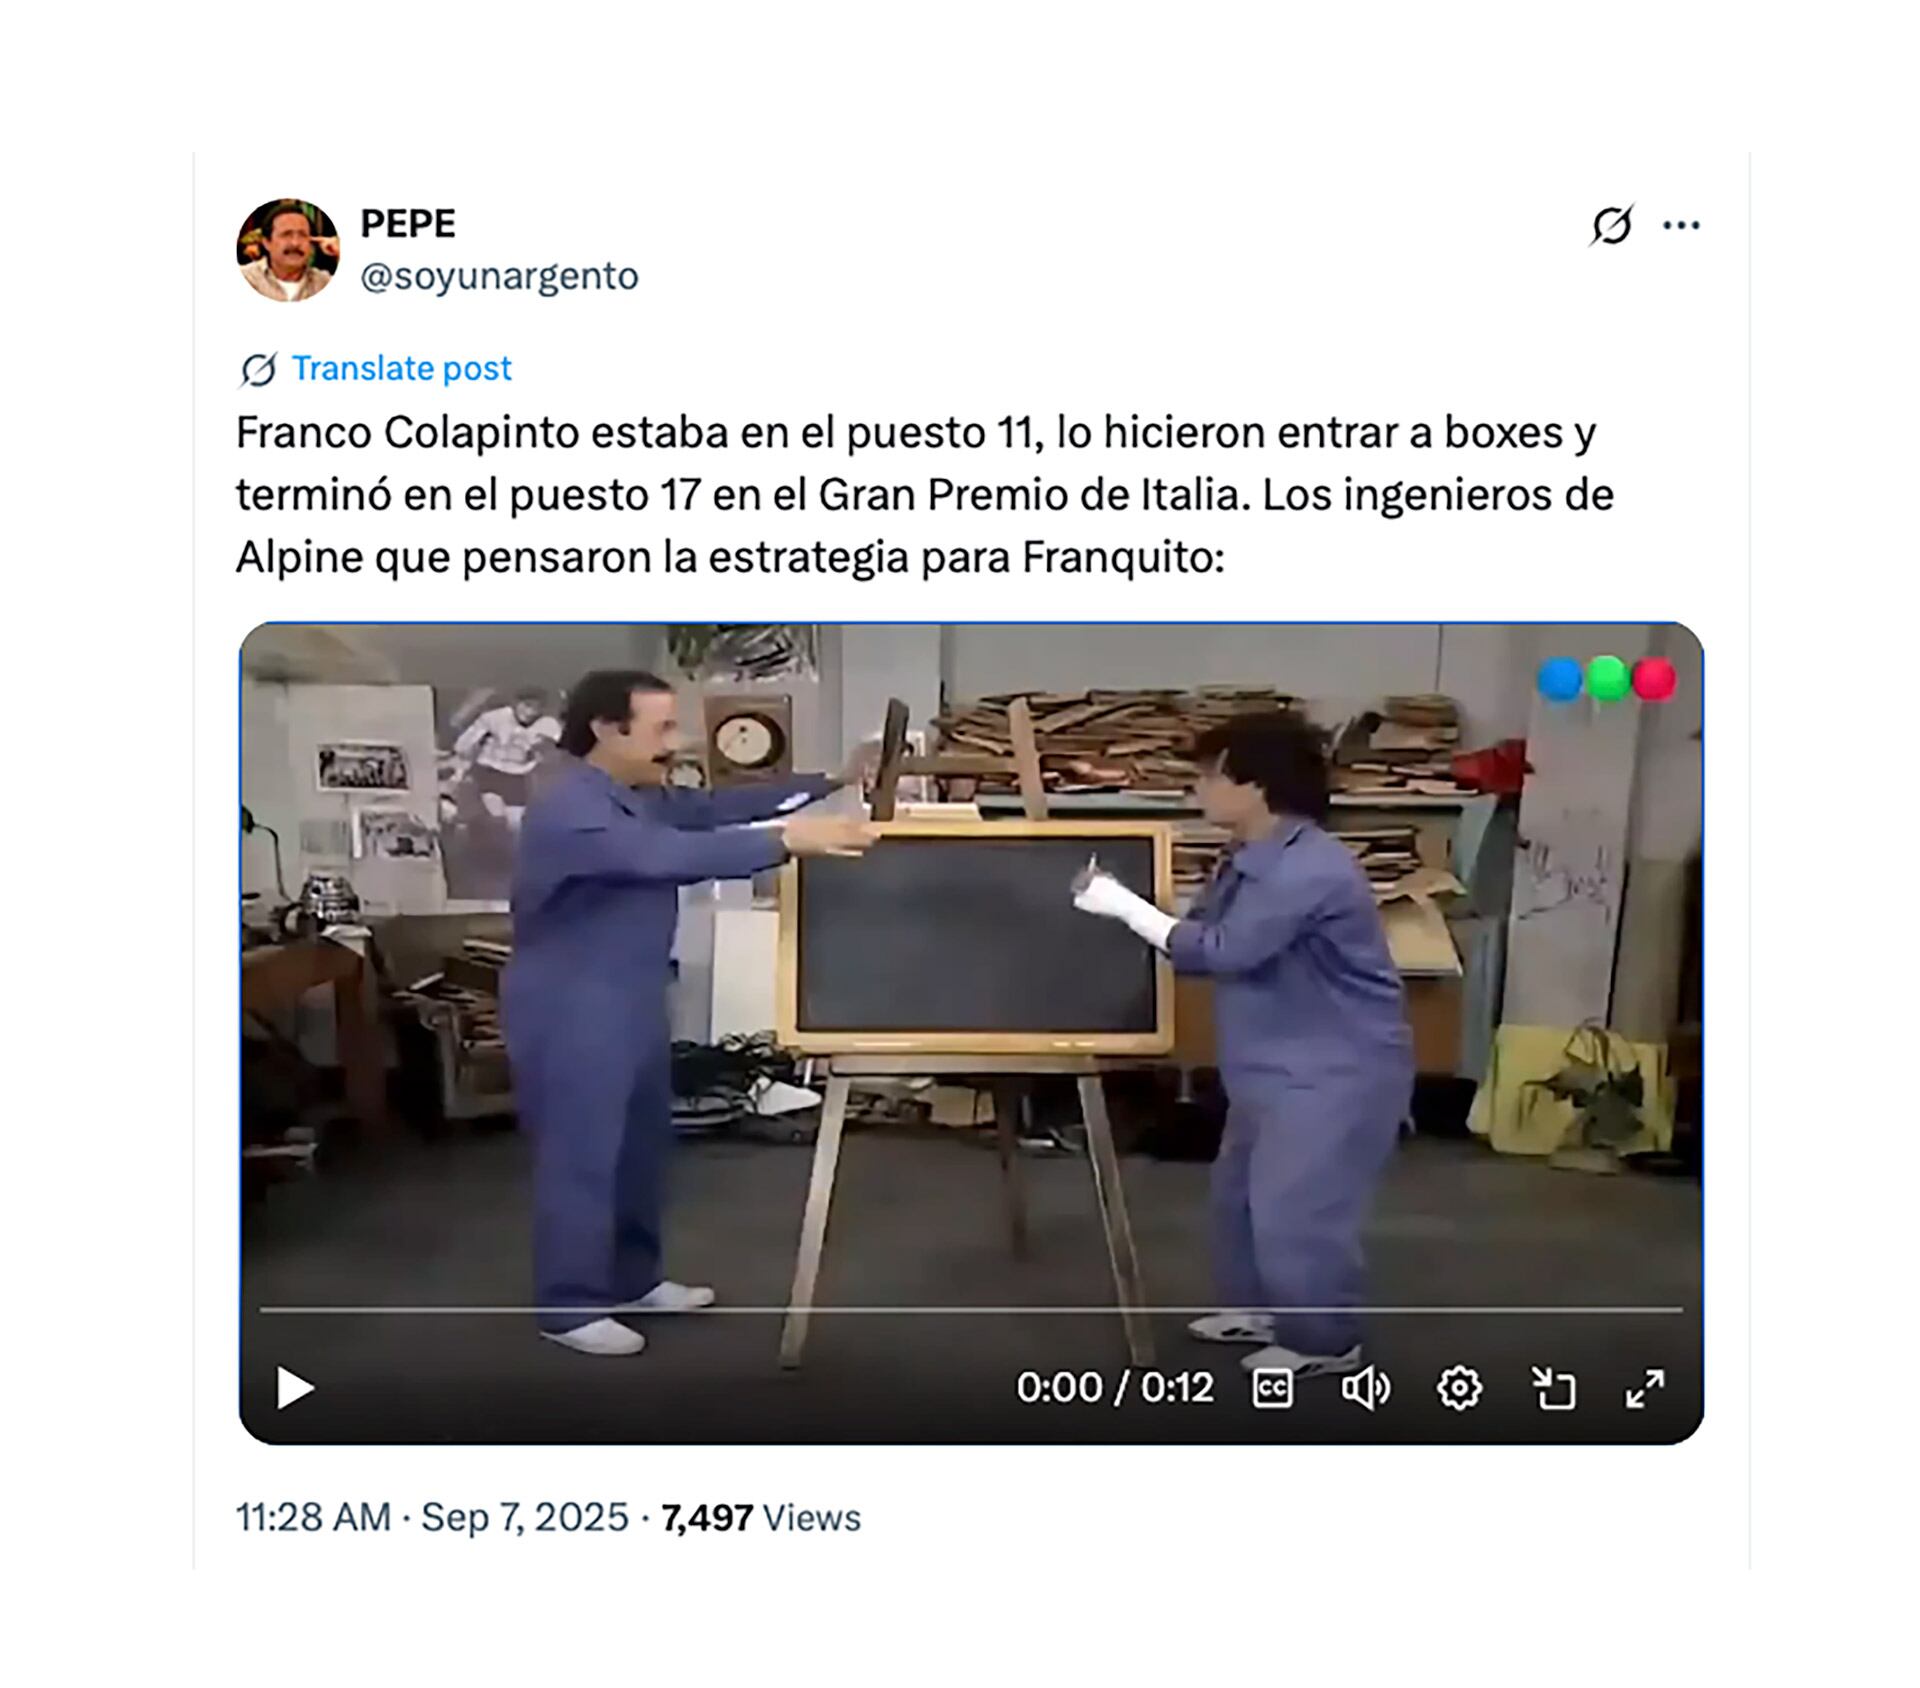Screen dimensions: 1920x1688
Task: Expand the video to fullscreen
Action: click(x=1645, y=1388)
